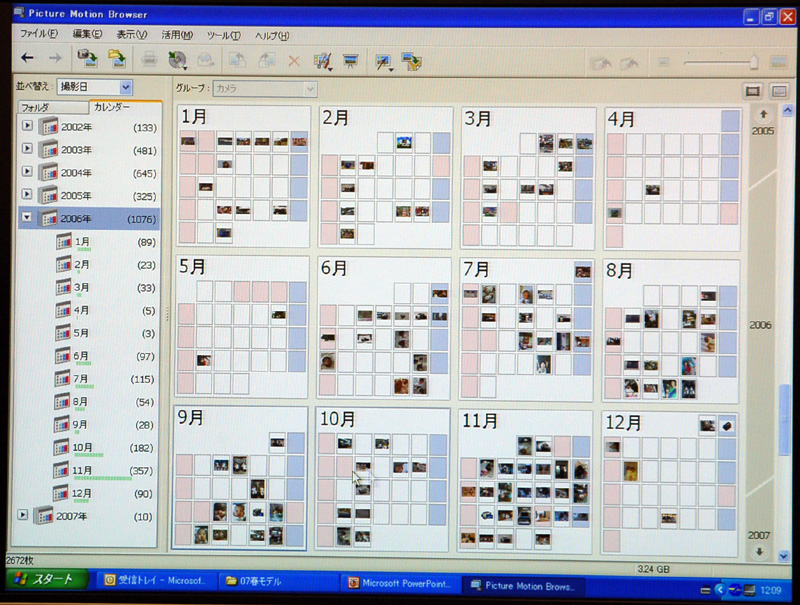The width and height of the screenshot is (800, 605).
Task: Select the 2003年 calendar icon in tree
Action: point(49,150)
